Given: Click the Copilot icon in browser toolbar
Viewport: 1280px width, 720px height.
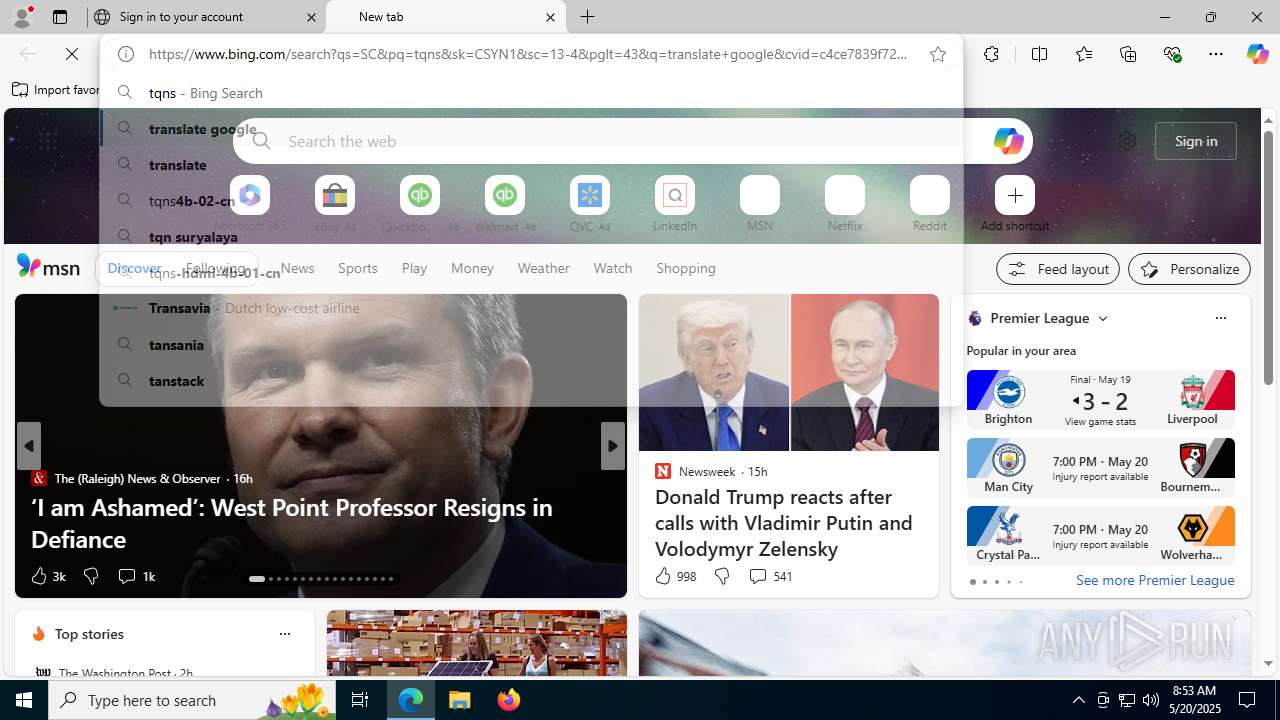Looking at the screenshot, I should (x=1257, y=54).
